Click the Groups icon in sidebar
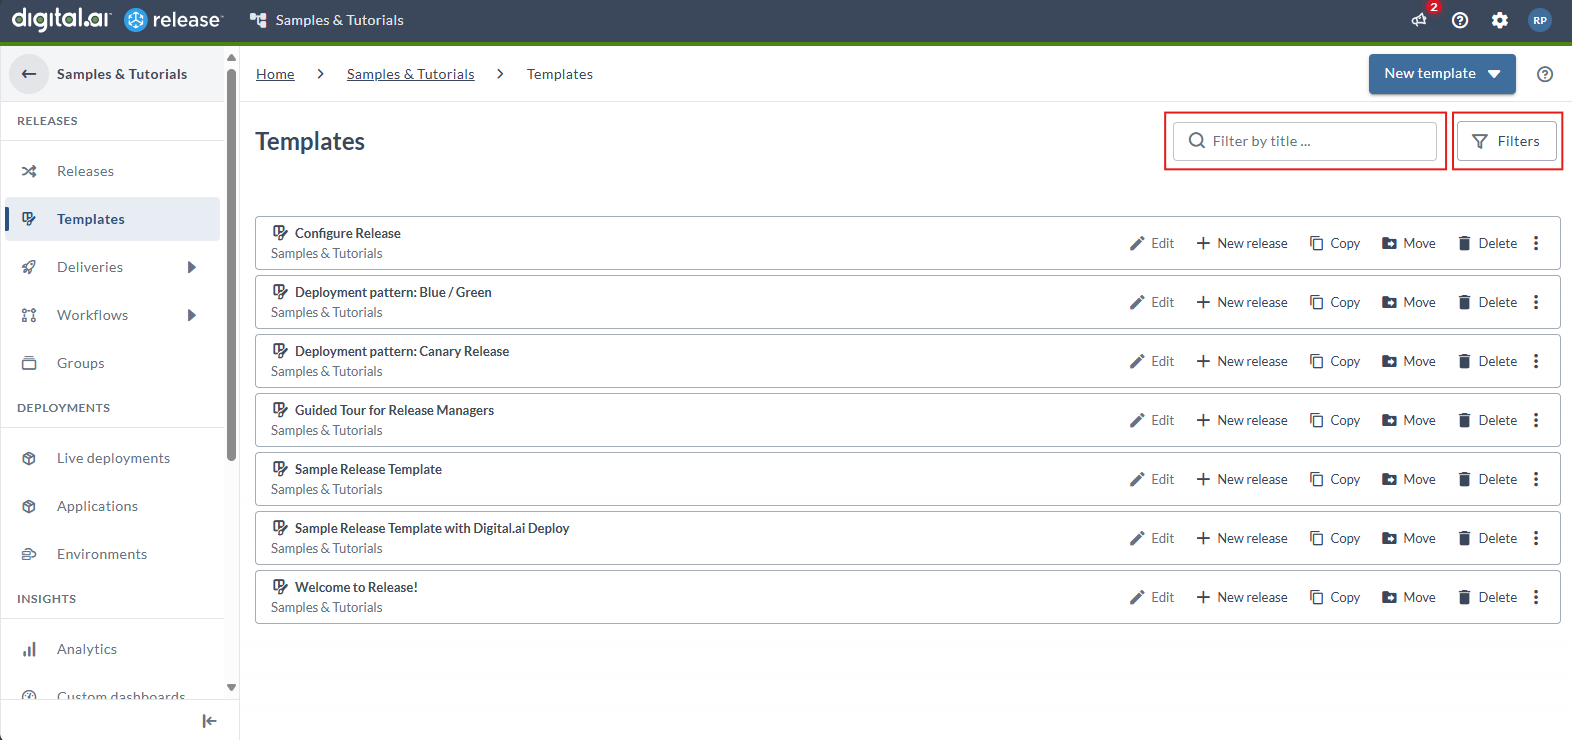The width and height of the screenshot is (1572, 740). click(x=29, y=363)
